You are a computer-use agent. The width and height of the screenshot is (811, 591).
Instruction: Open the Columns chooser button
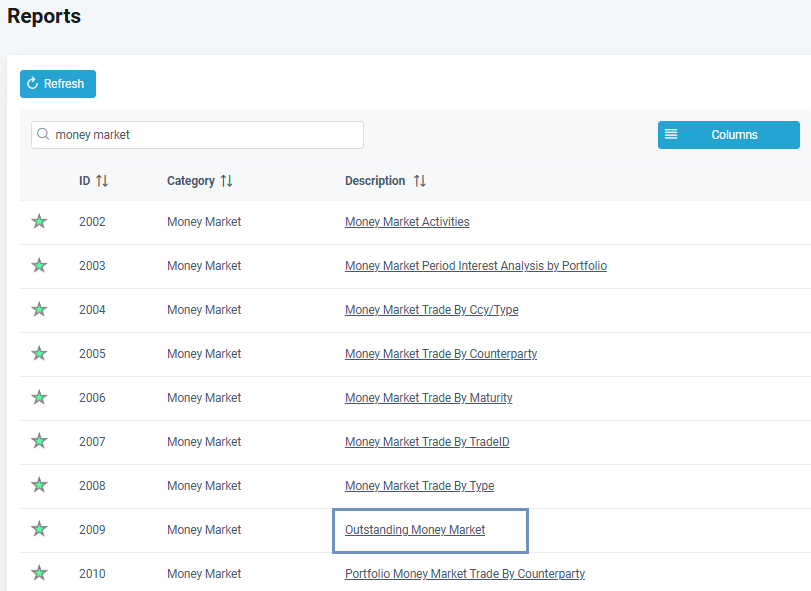click(x=728, y=135)
